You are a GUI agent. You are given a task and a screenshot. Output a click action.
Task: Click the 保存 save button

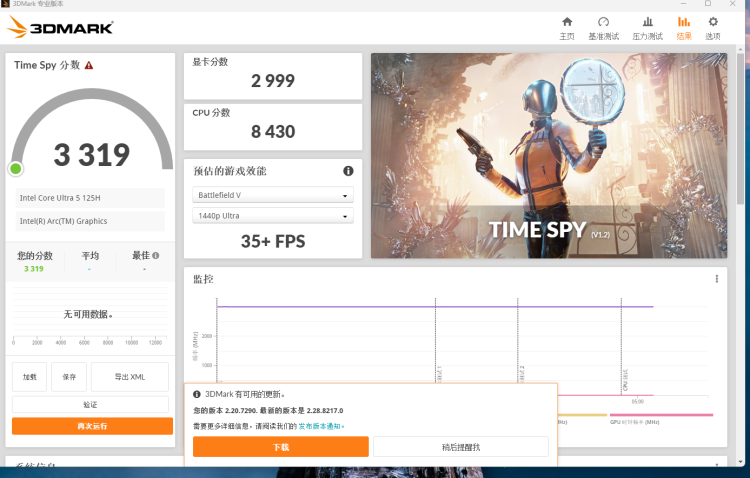pos(69,377)
